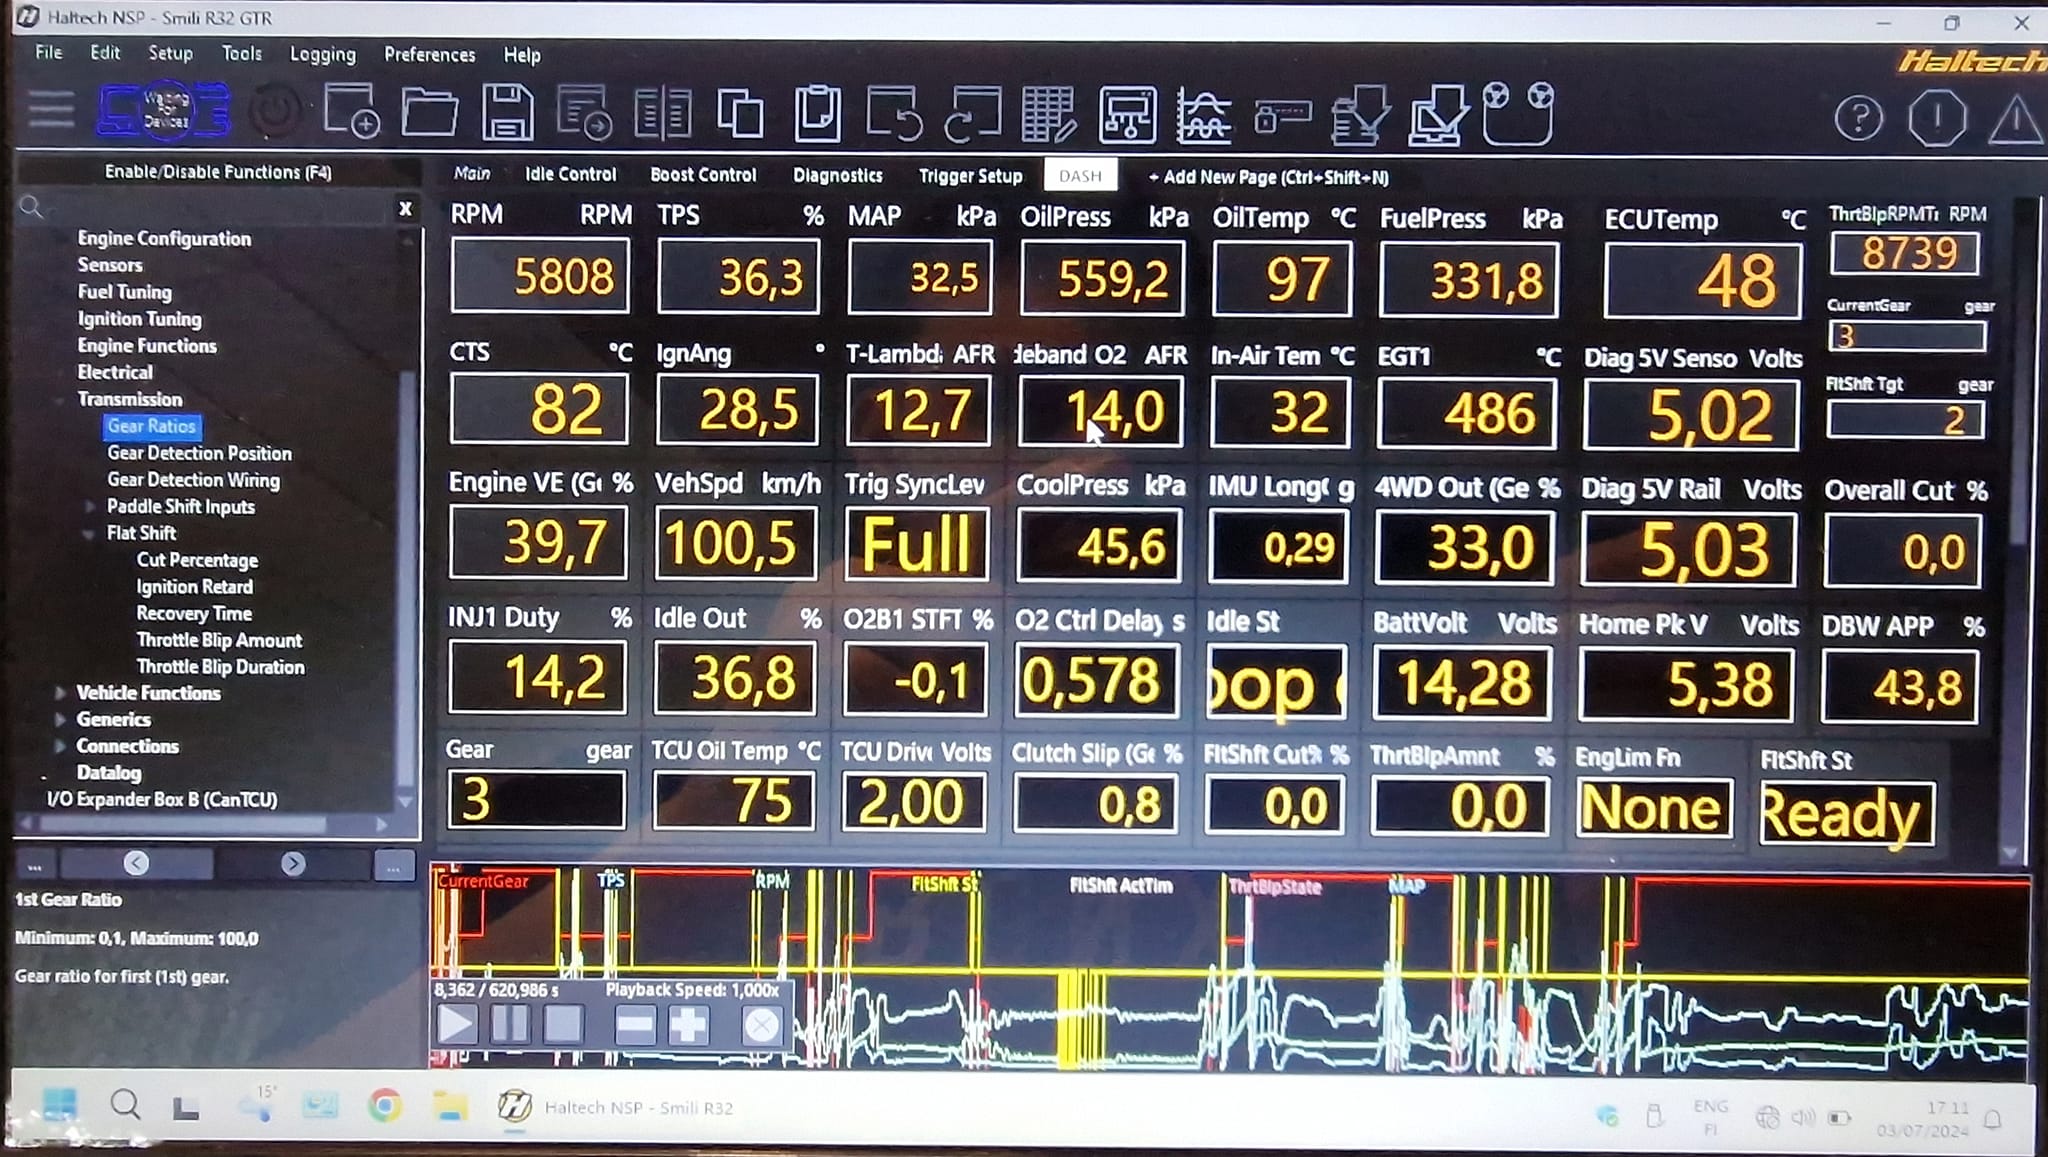
Task: Click the ThrtBlpState label in the graph
Action: coord(1274,886)
